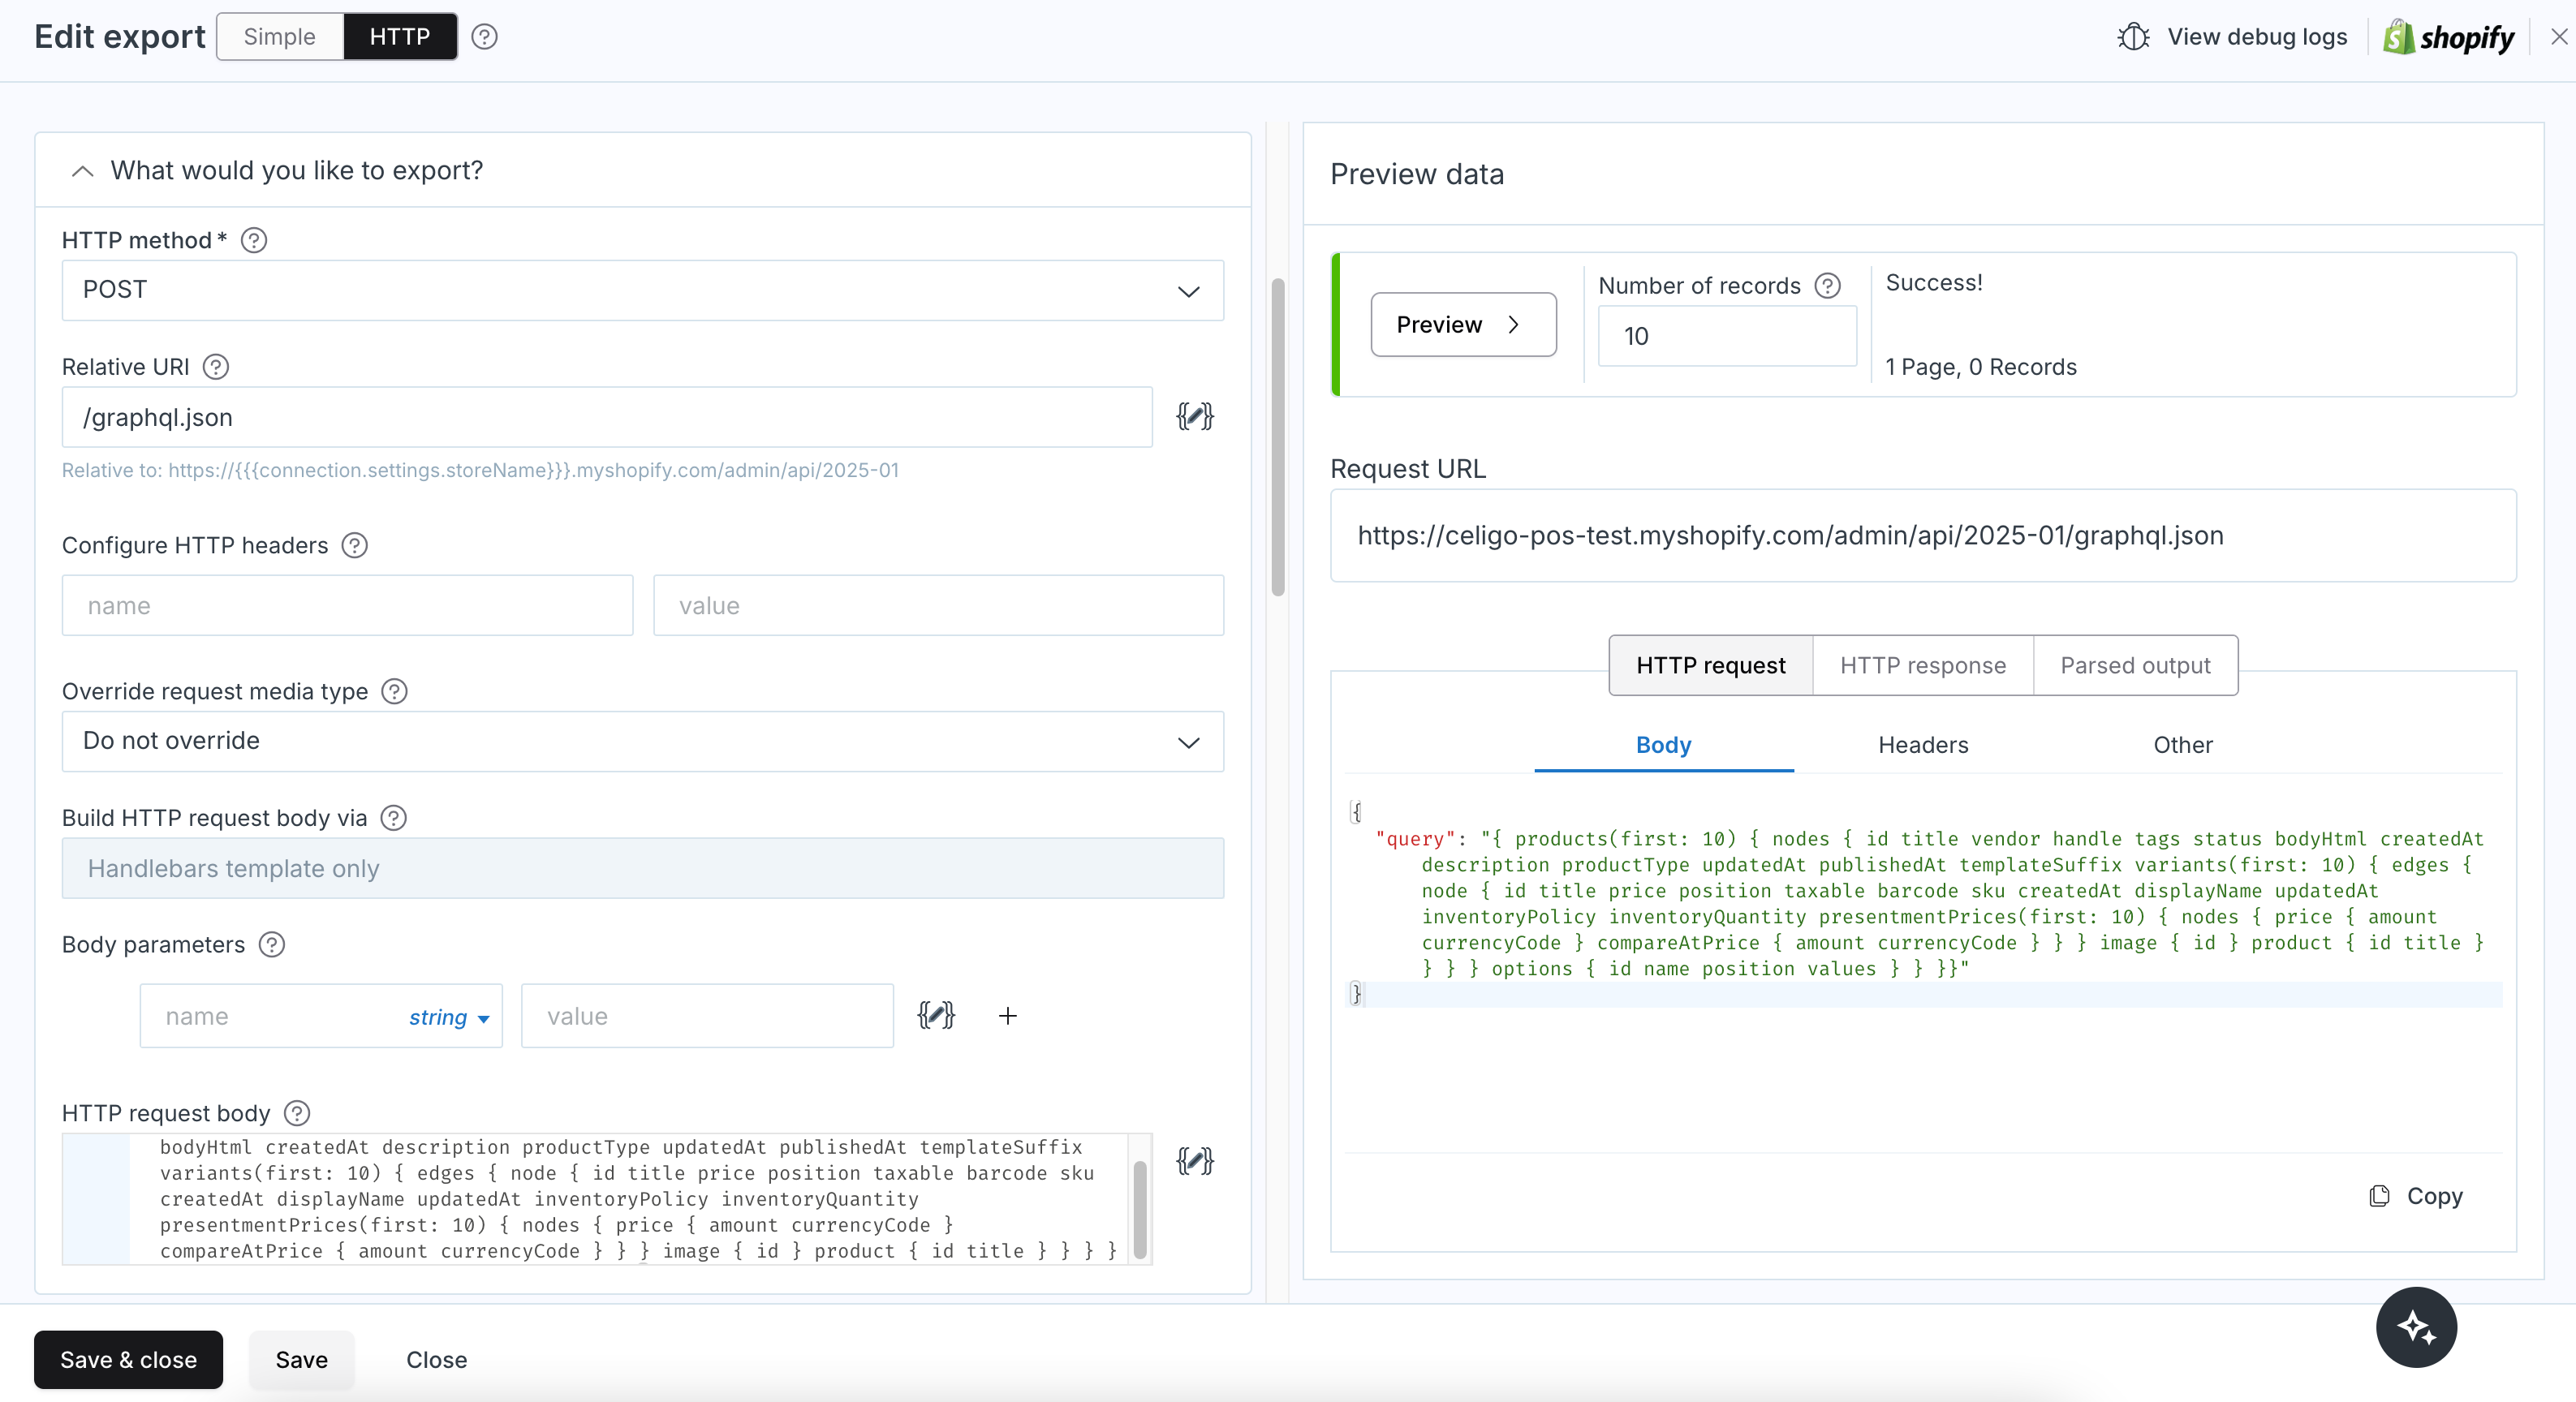Click the Copy text label
This screenshot has width=2576, height=1402.
2434,1196
